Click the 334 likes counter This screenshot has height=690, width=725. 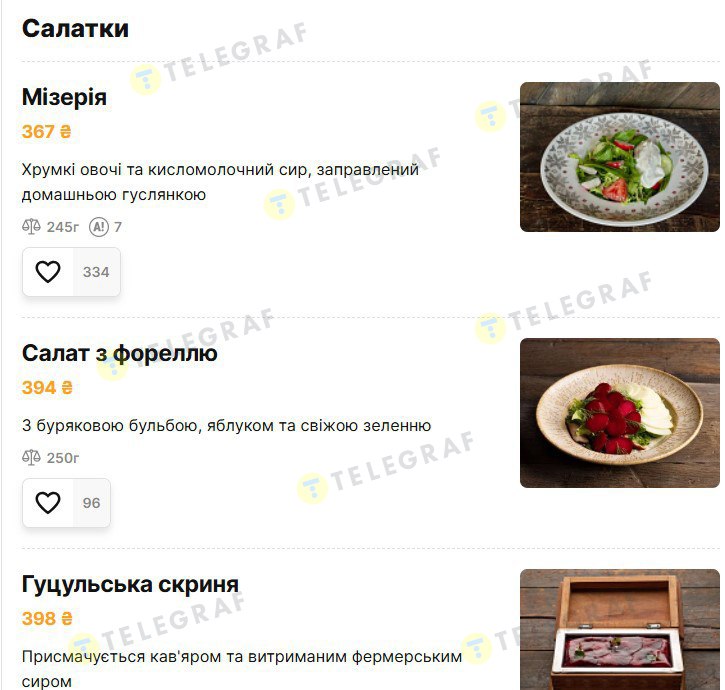point(96,271)
